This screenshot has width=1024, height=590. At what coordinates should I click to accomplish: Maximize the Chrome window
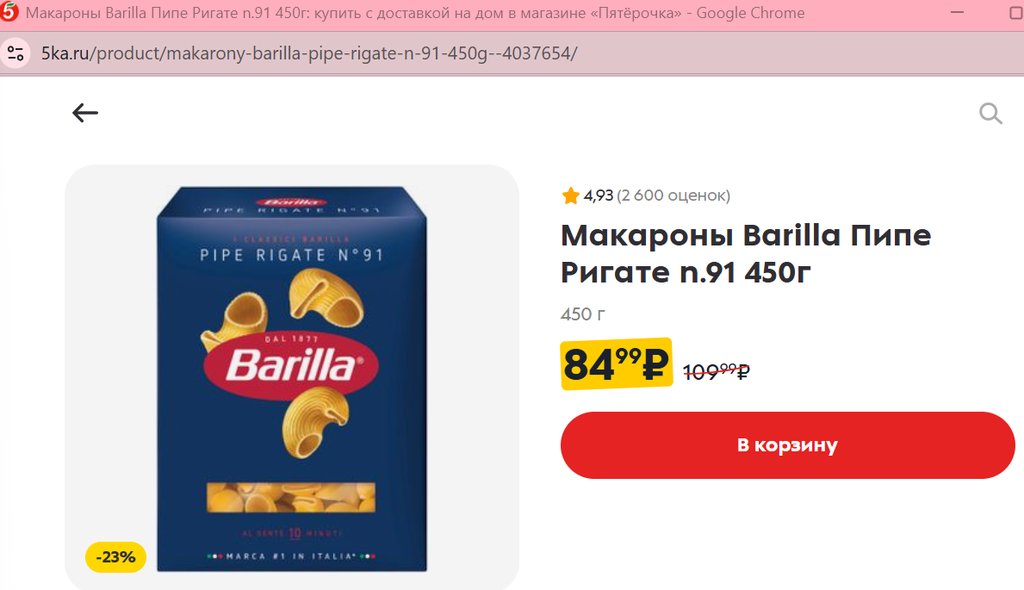(x=1016, y=12)
